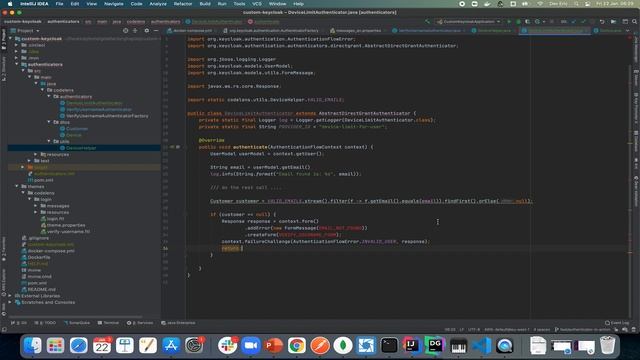This screenshot has height=360, width=640.
Task: Open the Terminal tool window
Action: coord(108,323)
